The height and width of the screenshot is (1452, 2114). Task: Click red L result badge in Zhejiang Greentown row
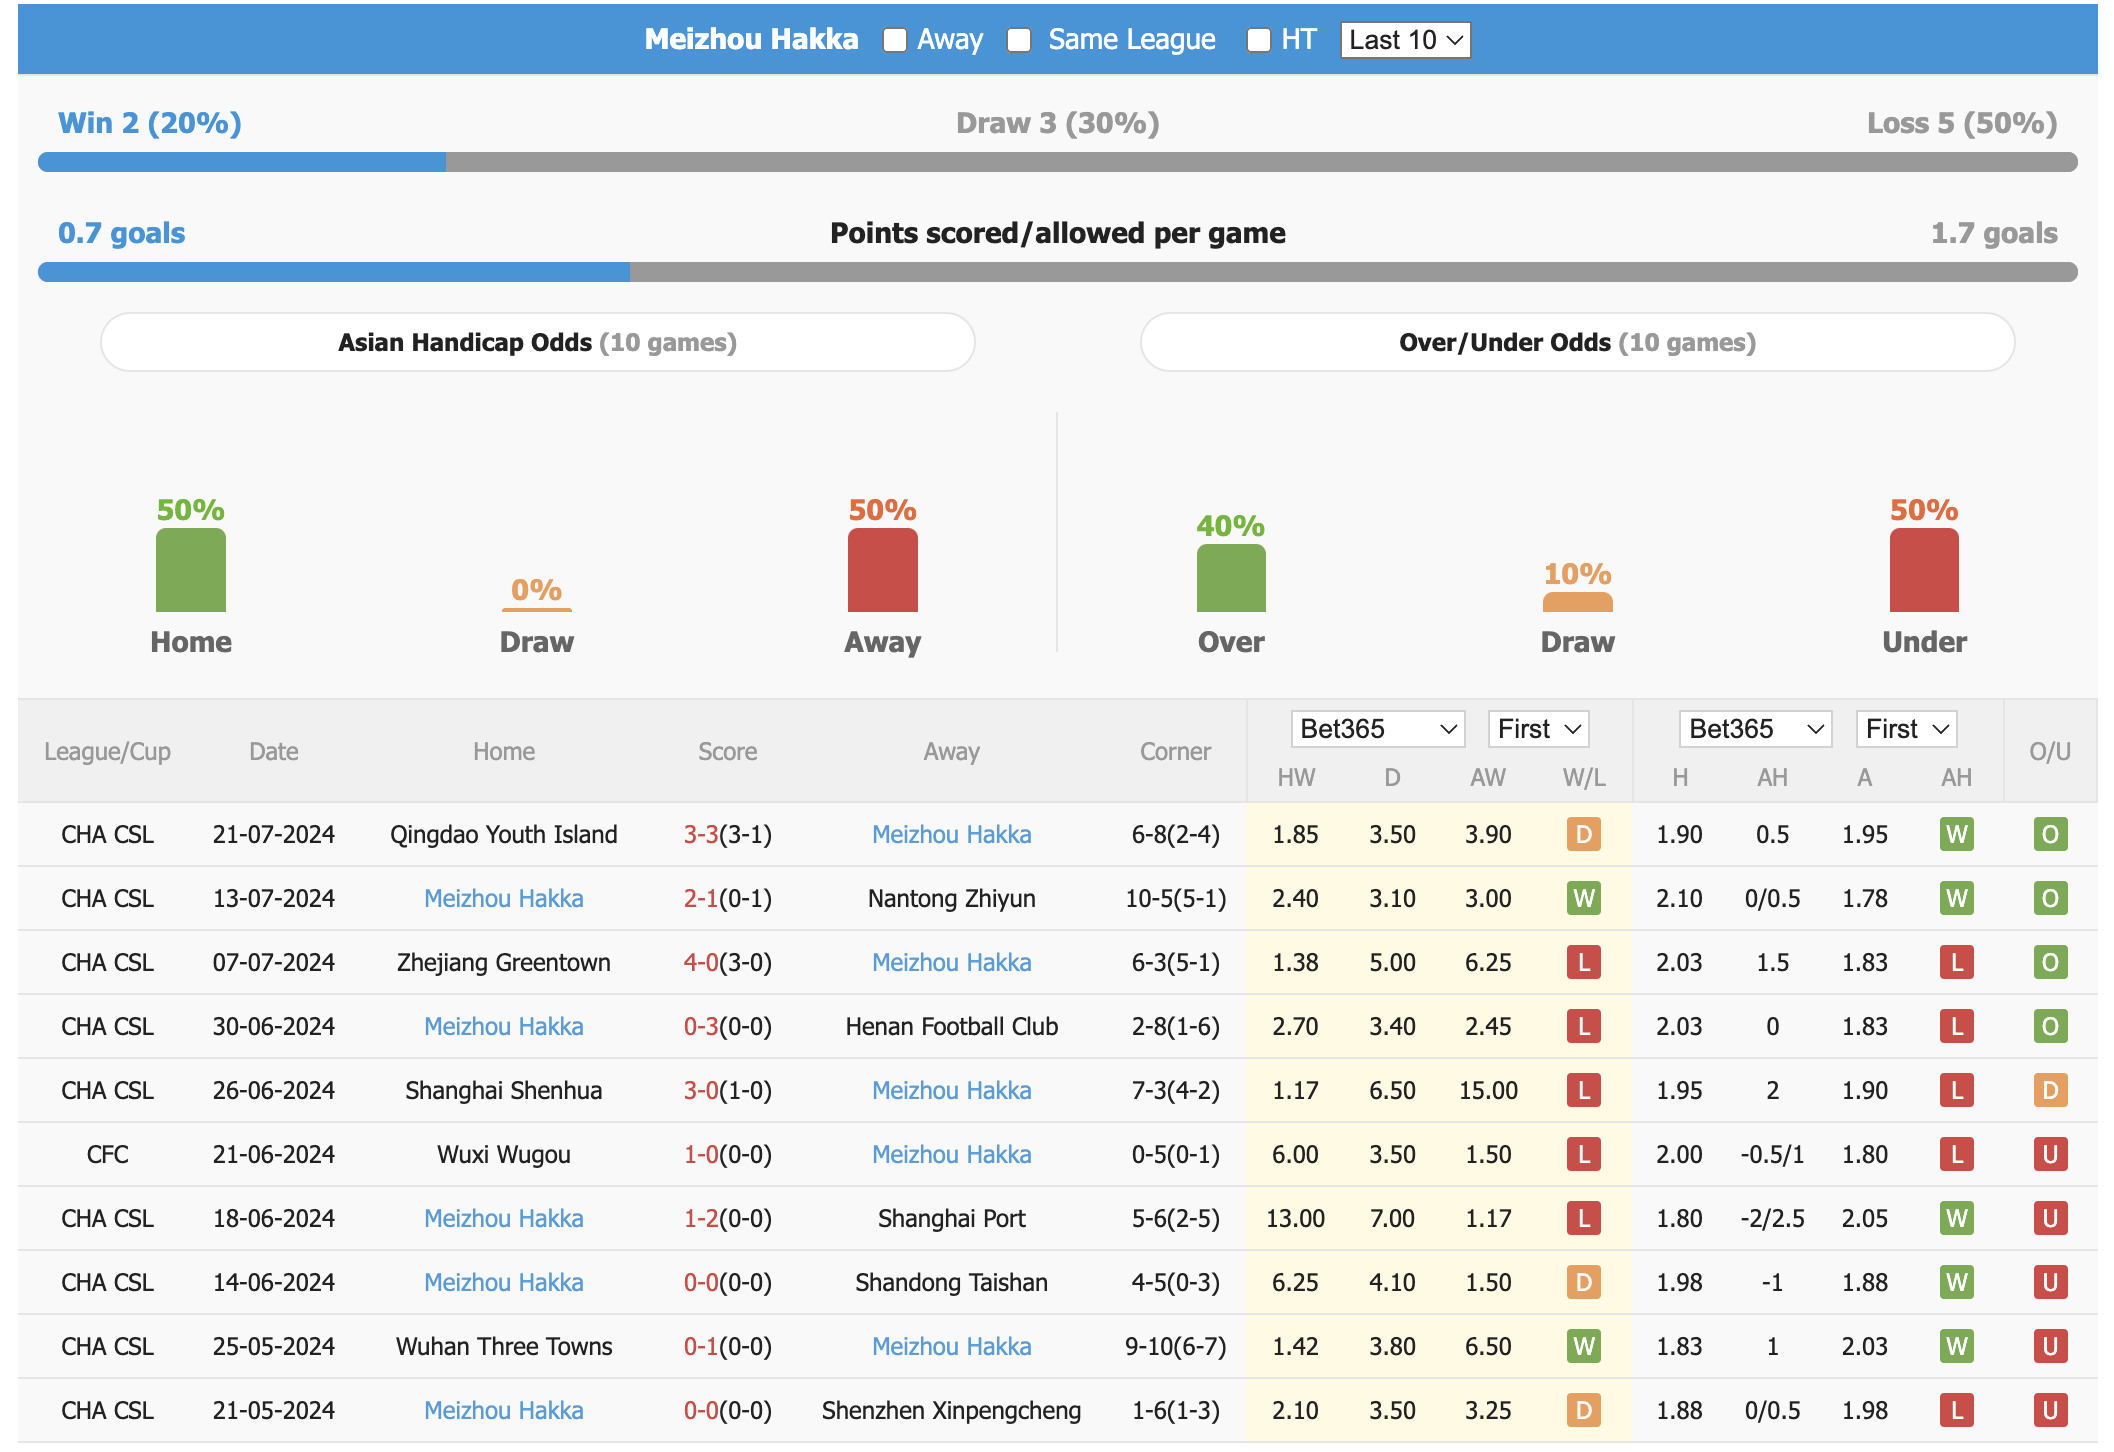[1583, 962]
